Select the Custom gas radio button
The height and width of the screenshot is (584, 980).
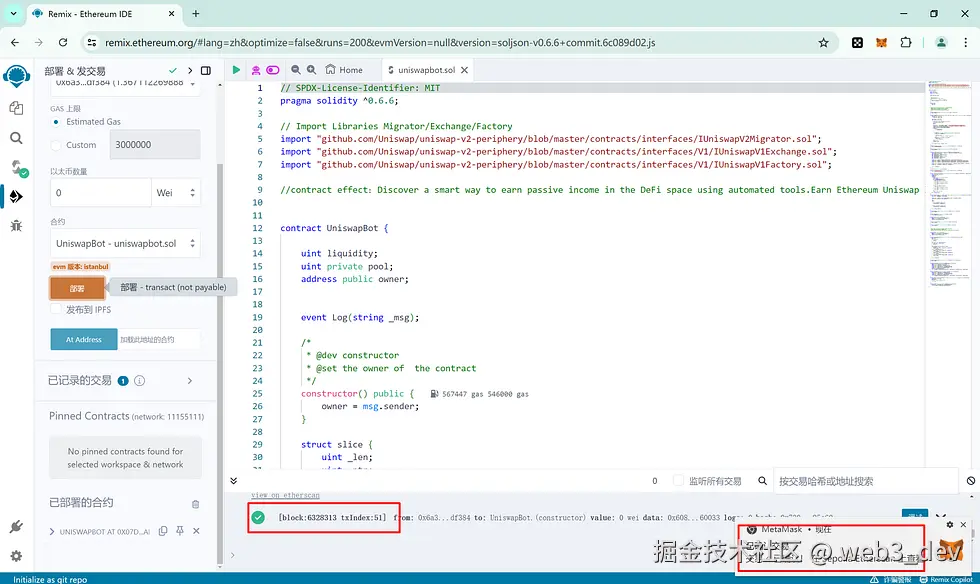[x=56, y=145]
